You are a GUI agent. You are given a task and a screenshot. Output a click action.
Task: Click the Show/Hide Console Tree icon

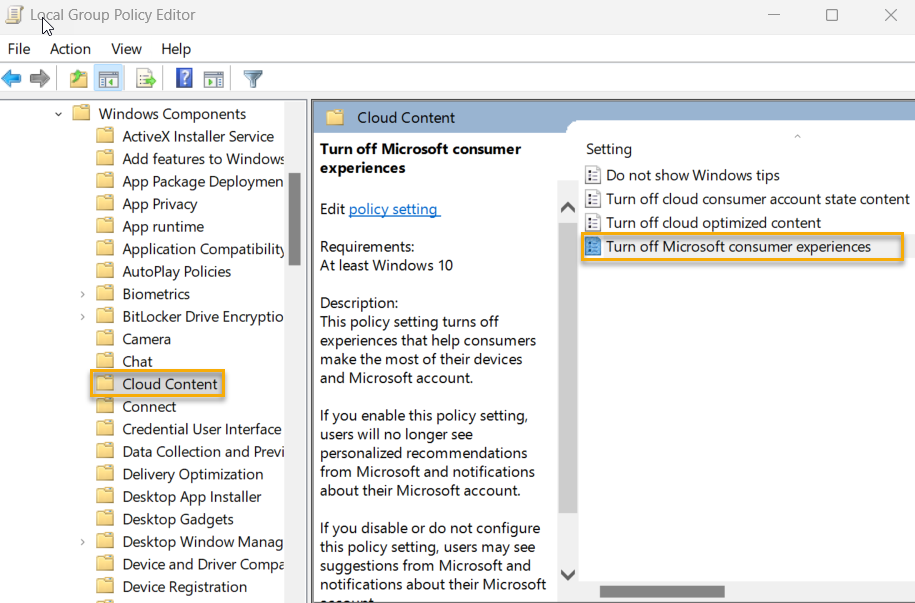click(x=109, y=78)
